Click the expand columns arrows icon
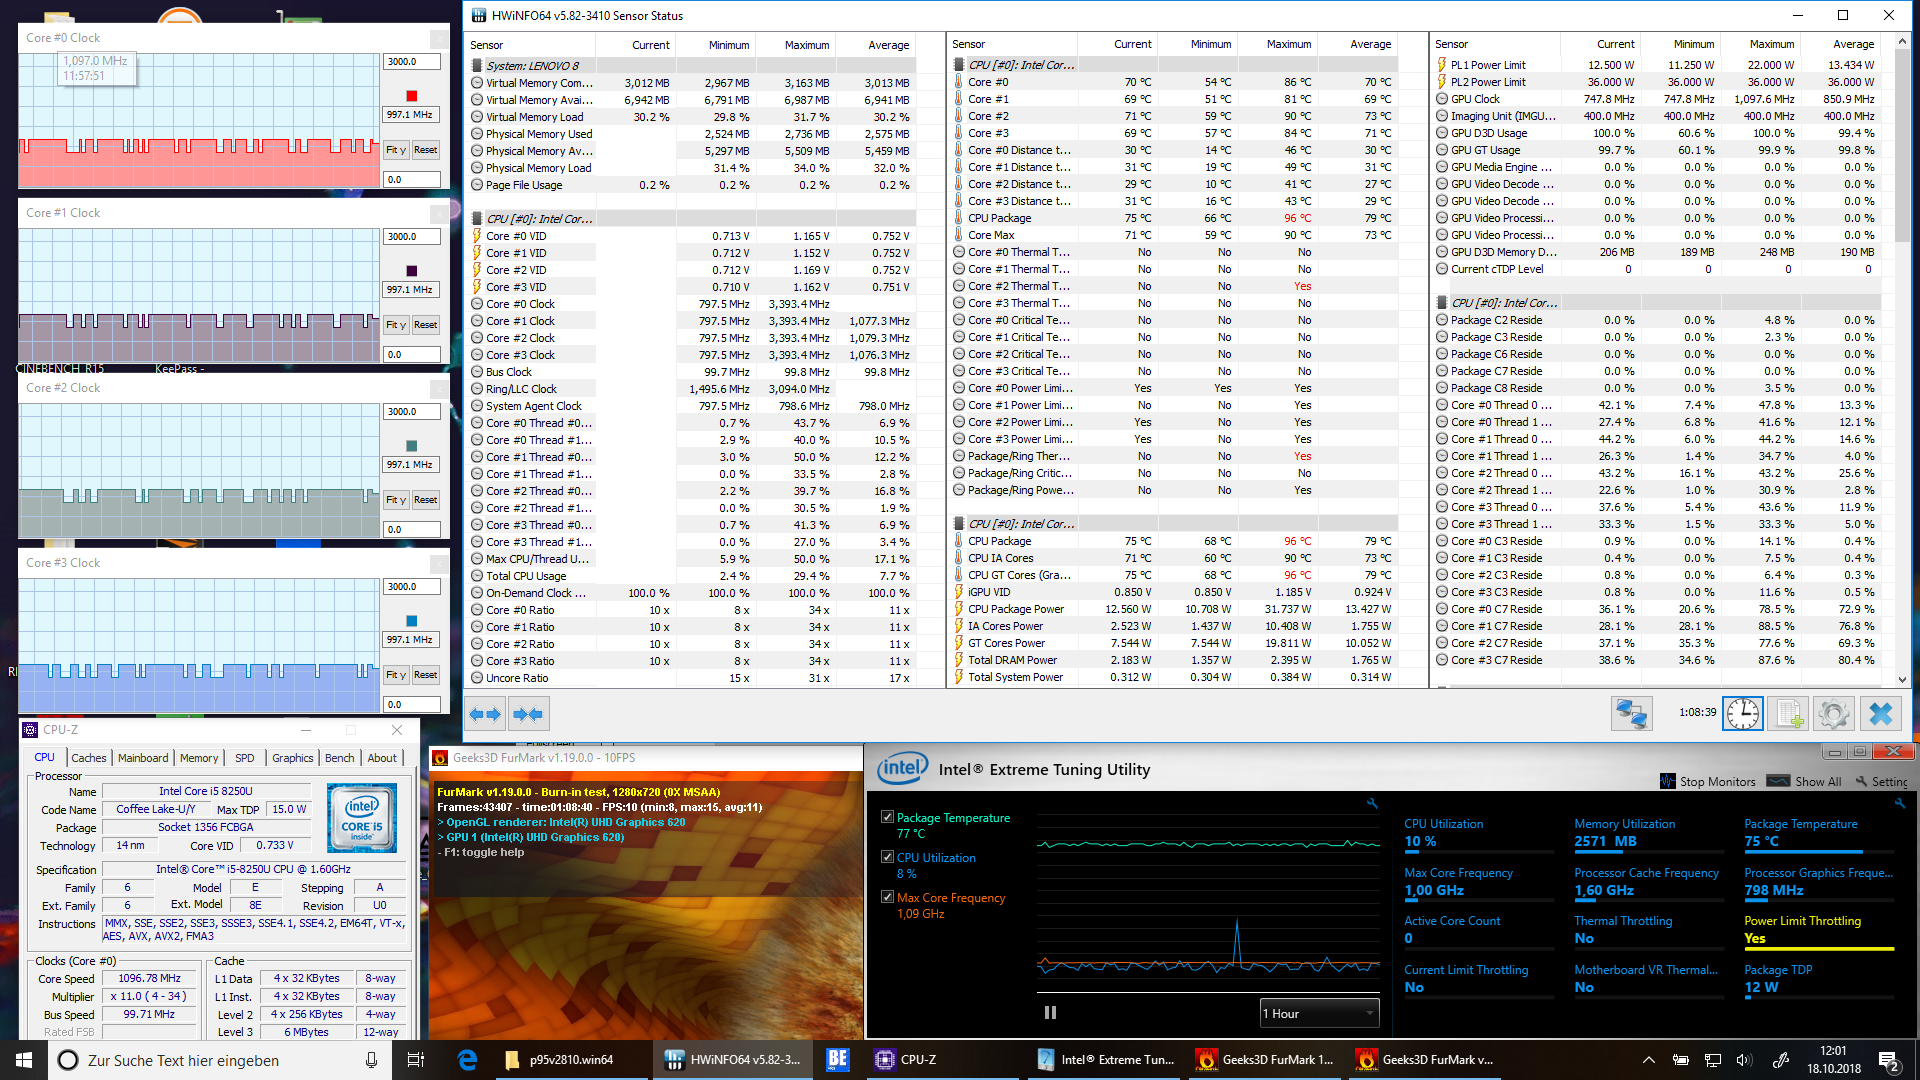Image resolution: width=1920 pixels, height=1080 pixels. [484, 714]
